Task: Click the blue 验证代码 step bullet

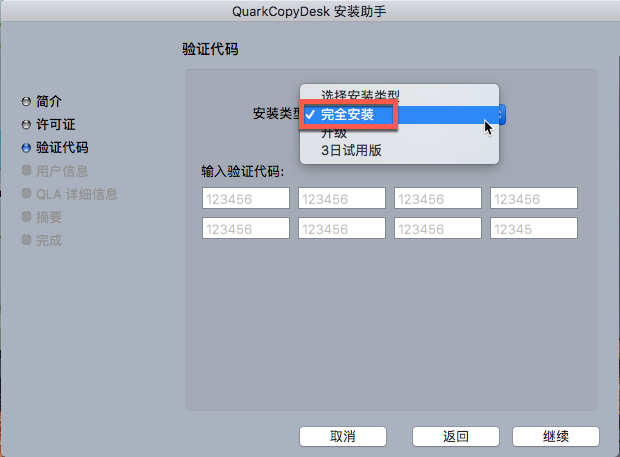Action: [26, 148]
